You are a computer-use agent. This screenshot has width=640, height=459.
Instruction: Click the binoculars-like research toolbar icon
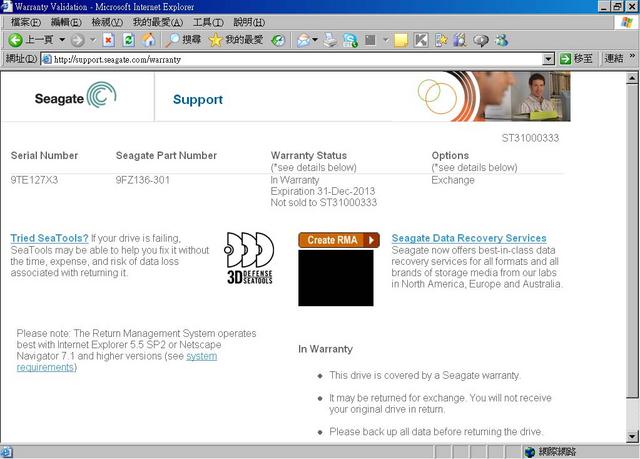point(460,40)
